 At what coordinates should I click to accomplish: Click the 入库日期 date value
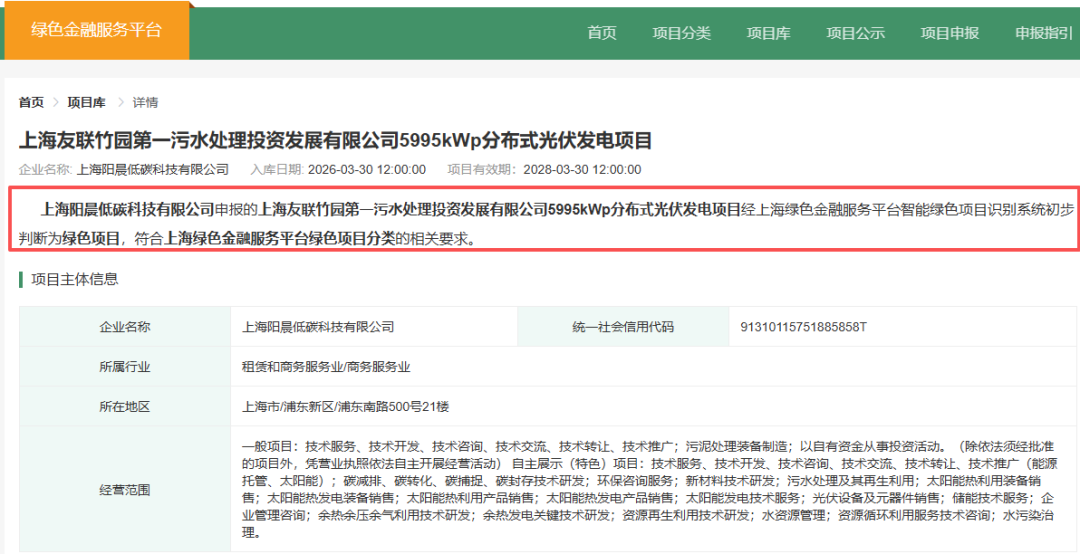(366, 170)
